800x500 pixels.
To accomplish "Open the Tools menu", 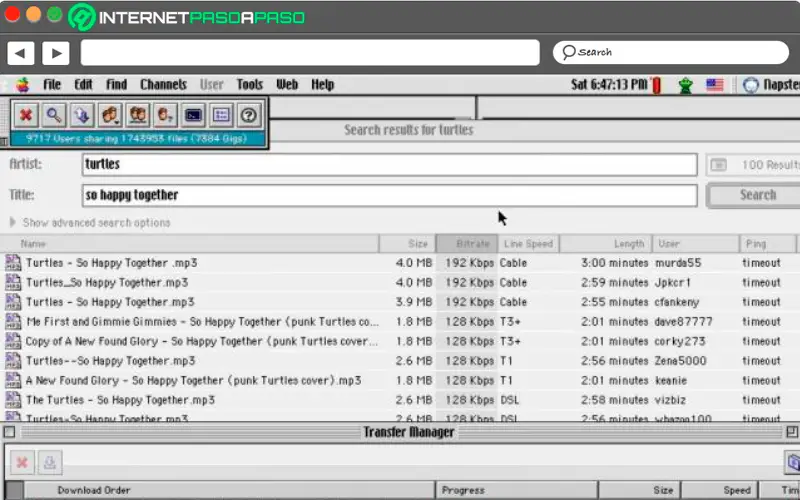I will pyautogui.click(x=249, y=85).
